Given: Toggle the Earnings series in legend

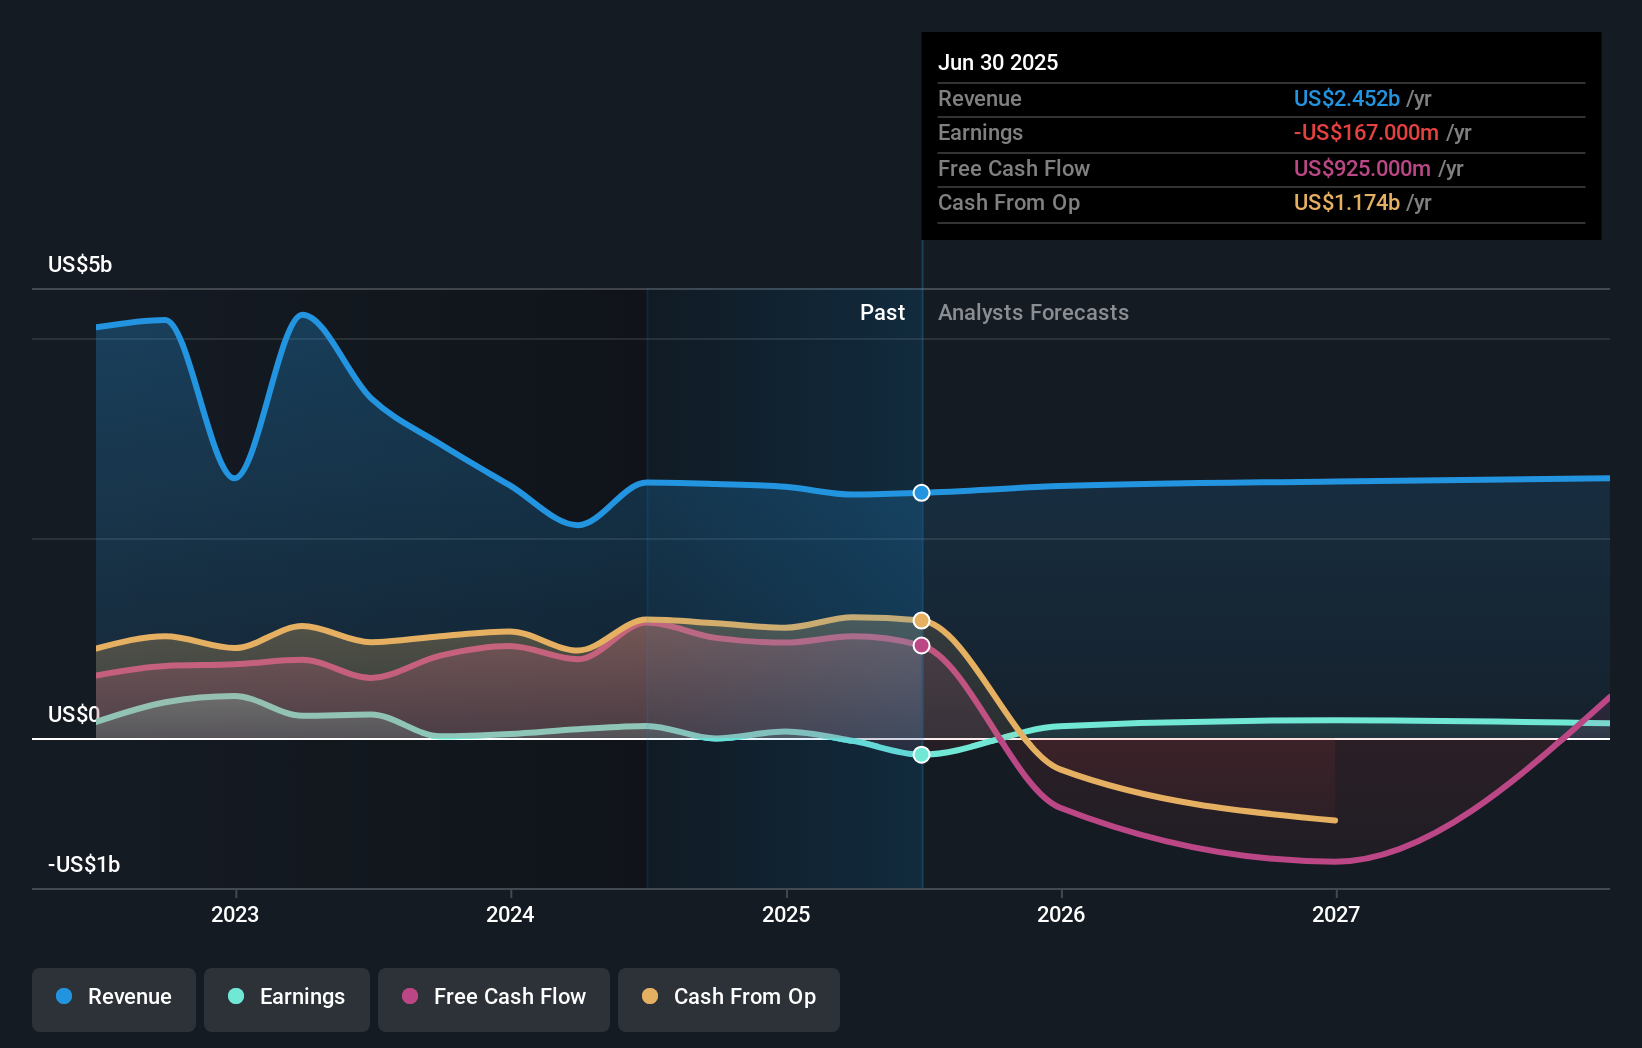Looking at the screenshot, I should (x=287, y=999).
